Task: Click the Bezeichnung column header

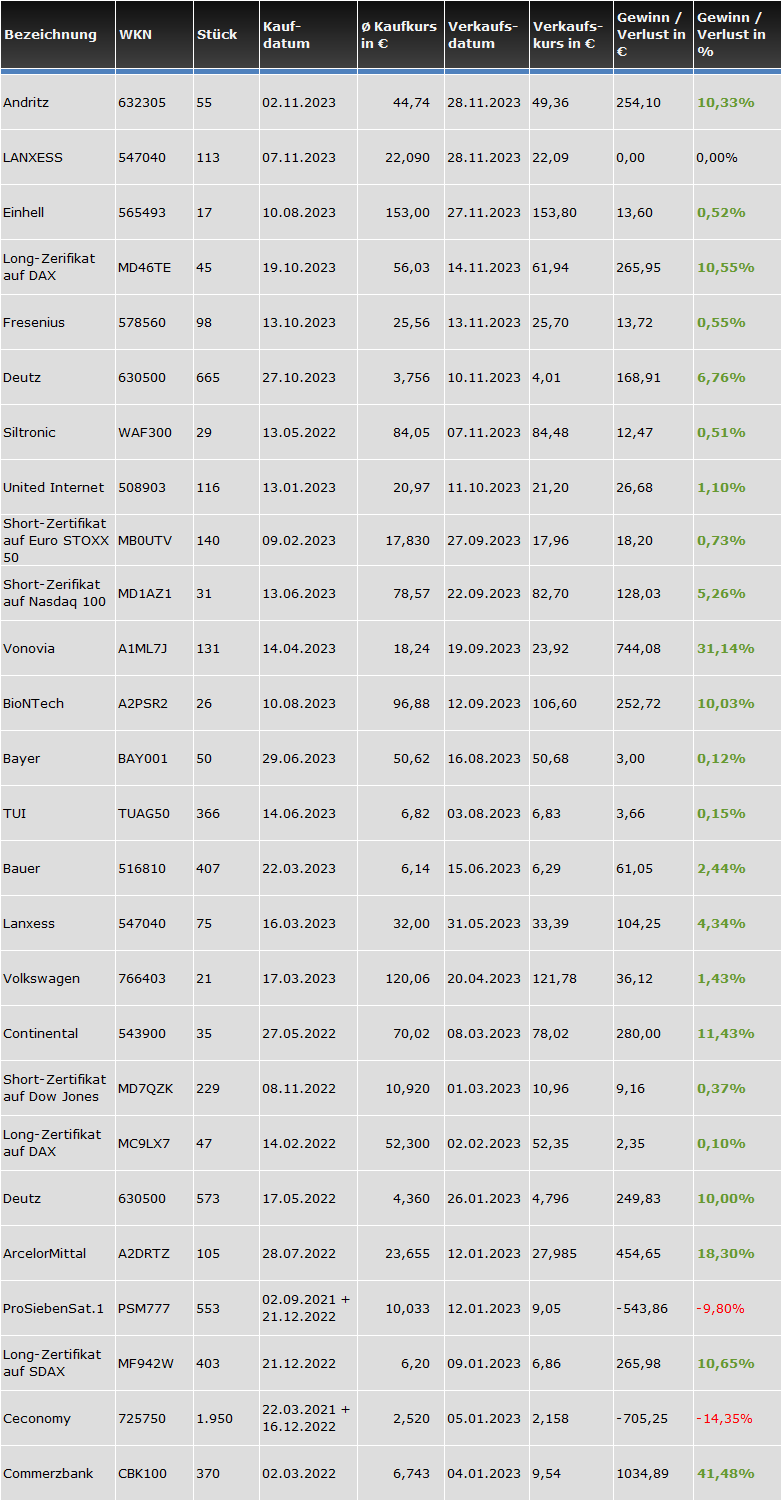Action: pyautogui.click(x=50, y=34)
